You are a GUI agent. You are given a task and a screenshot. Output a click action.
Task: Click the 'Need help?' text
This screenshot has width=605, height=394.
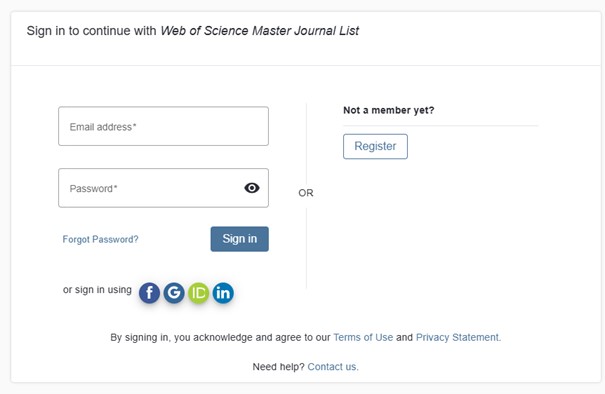tap(279, 367)
